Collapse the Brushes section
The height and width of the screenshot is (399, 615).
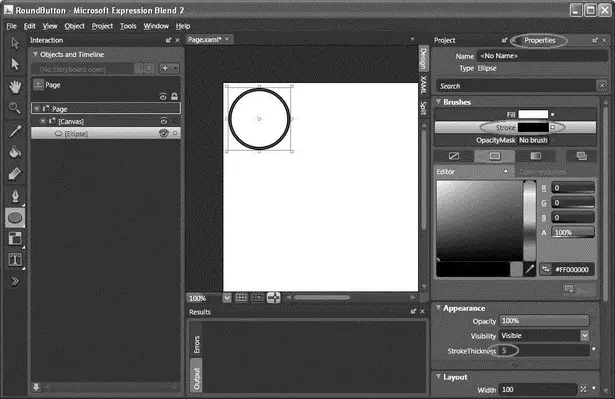point(438,102)
